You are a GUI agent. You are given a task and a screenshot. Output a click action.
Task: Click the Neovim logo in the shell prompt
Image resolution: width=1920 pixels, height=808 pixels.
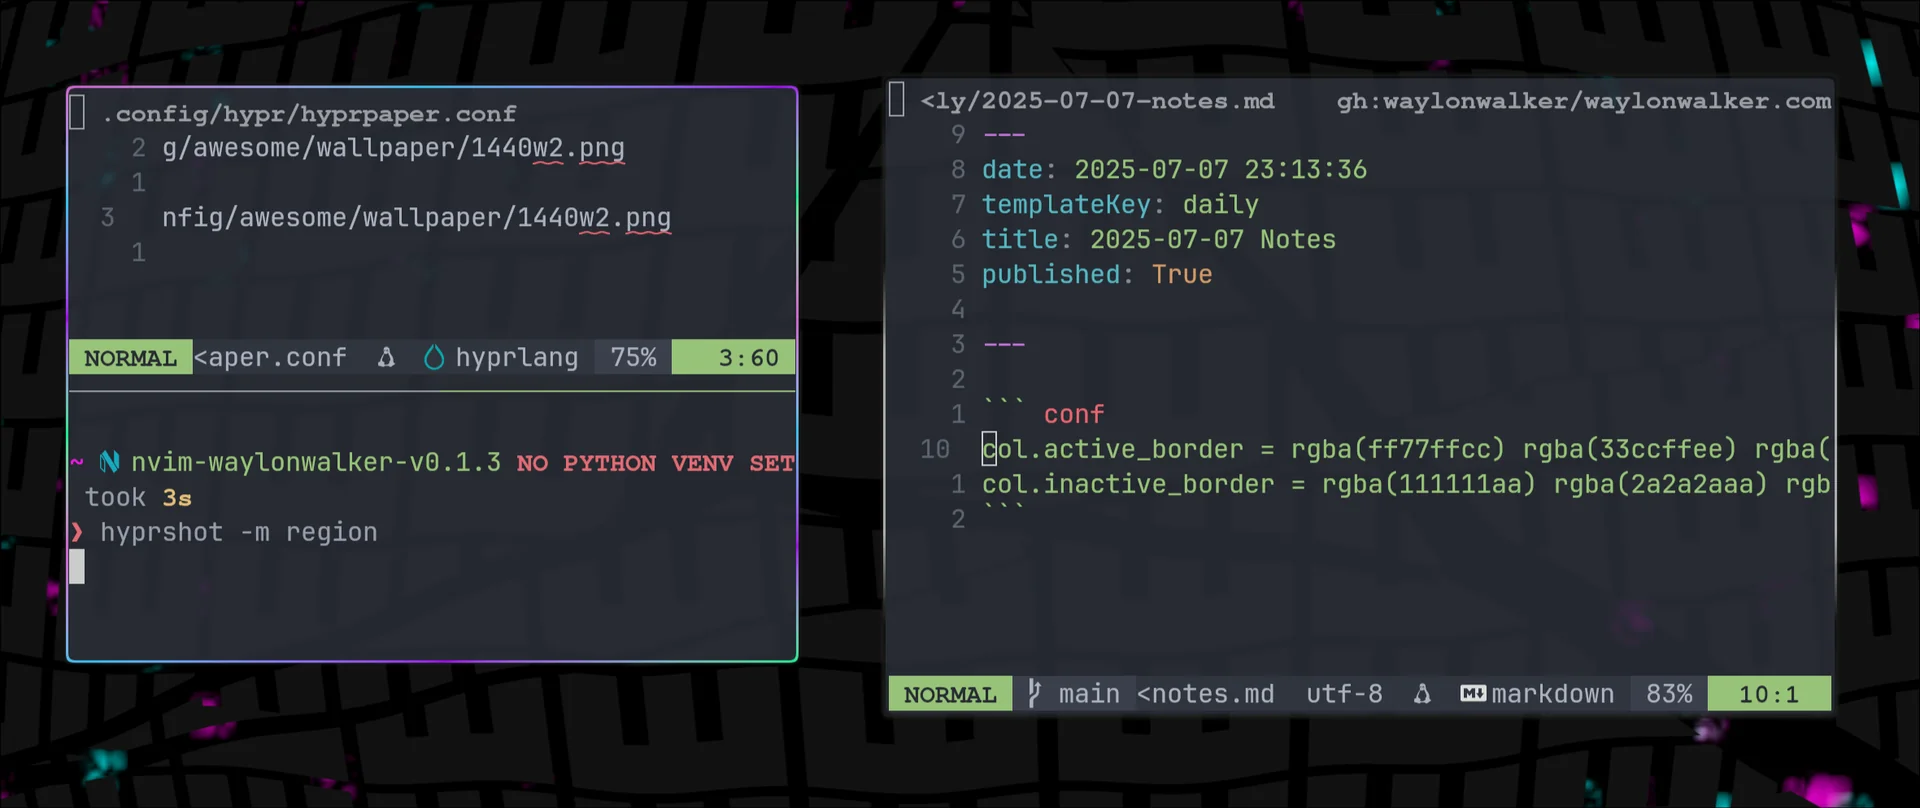point(109,462)
